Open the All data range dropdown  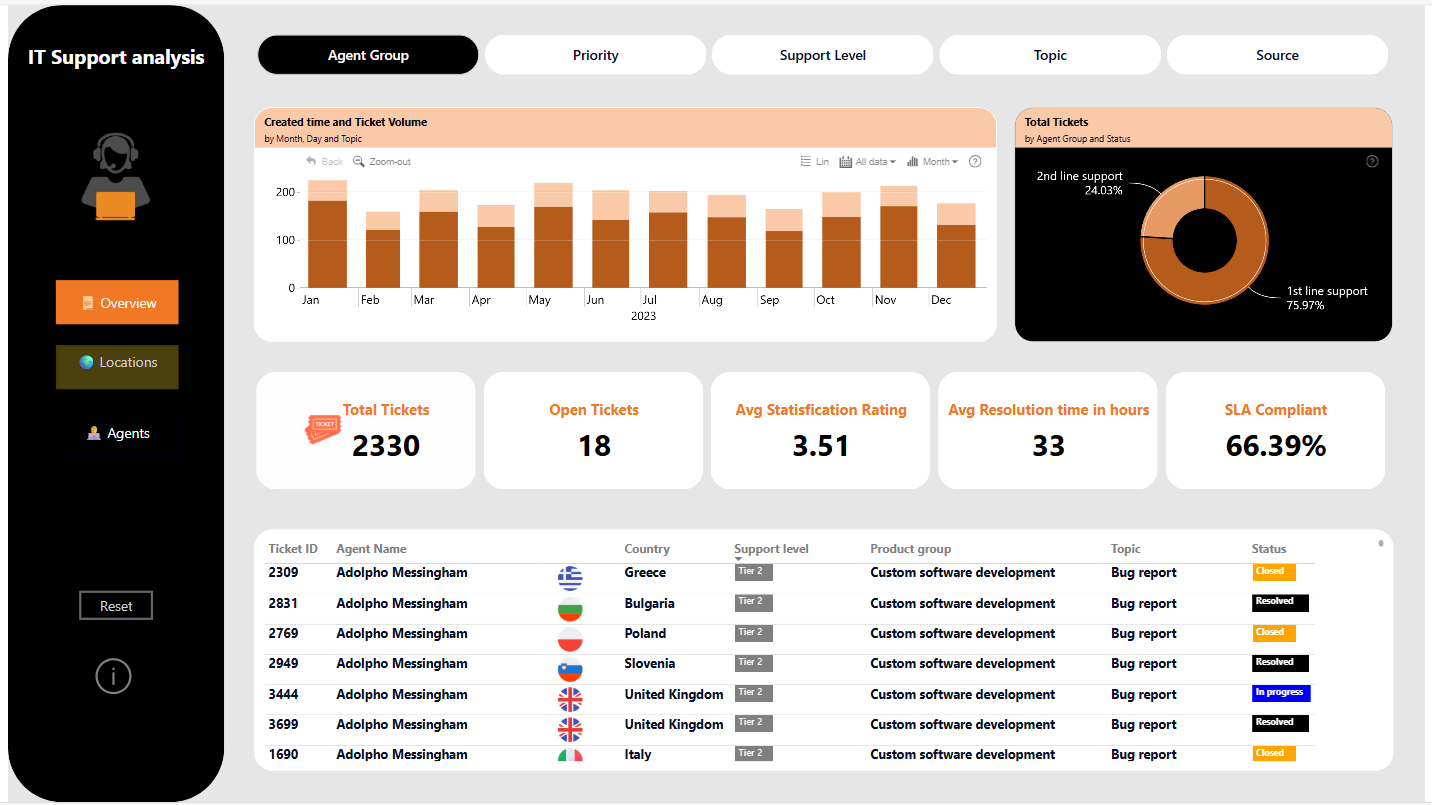pos(867,162)
